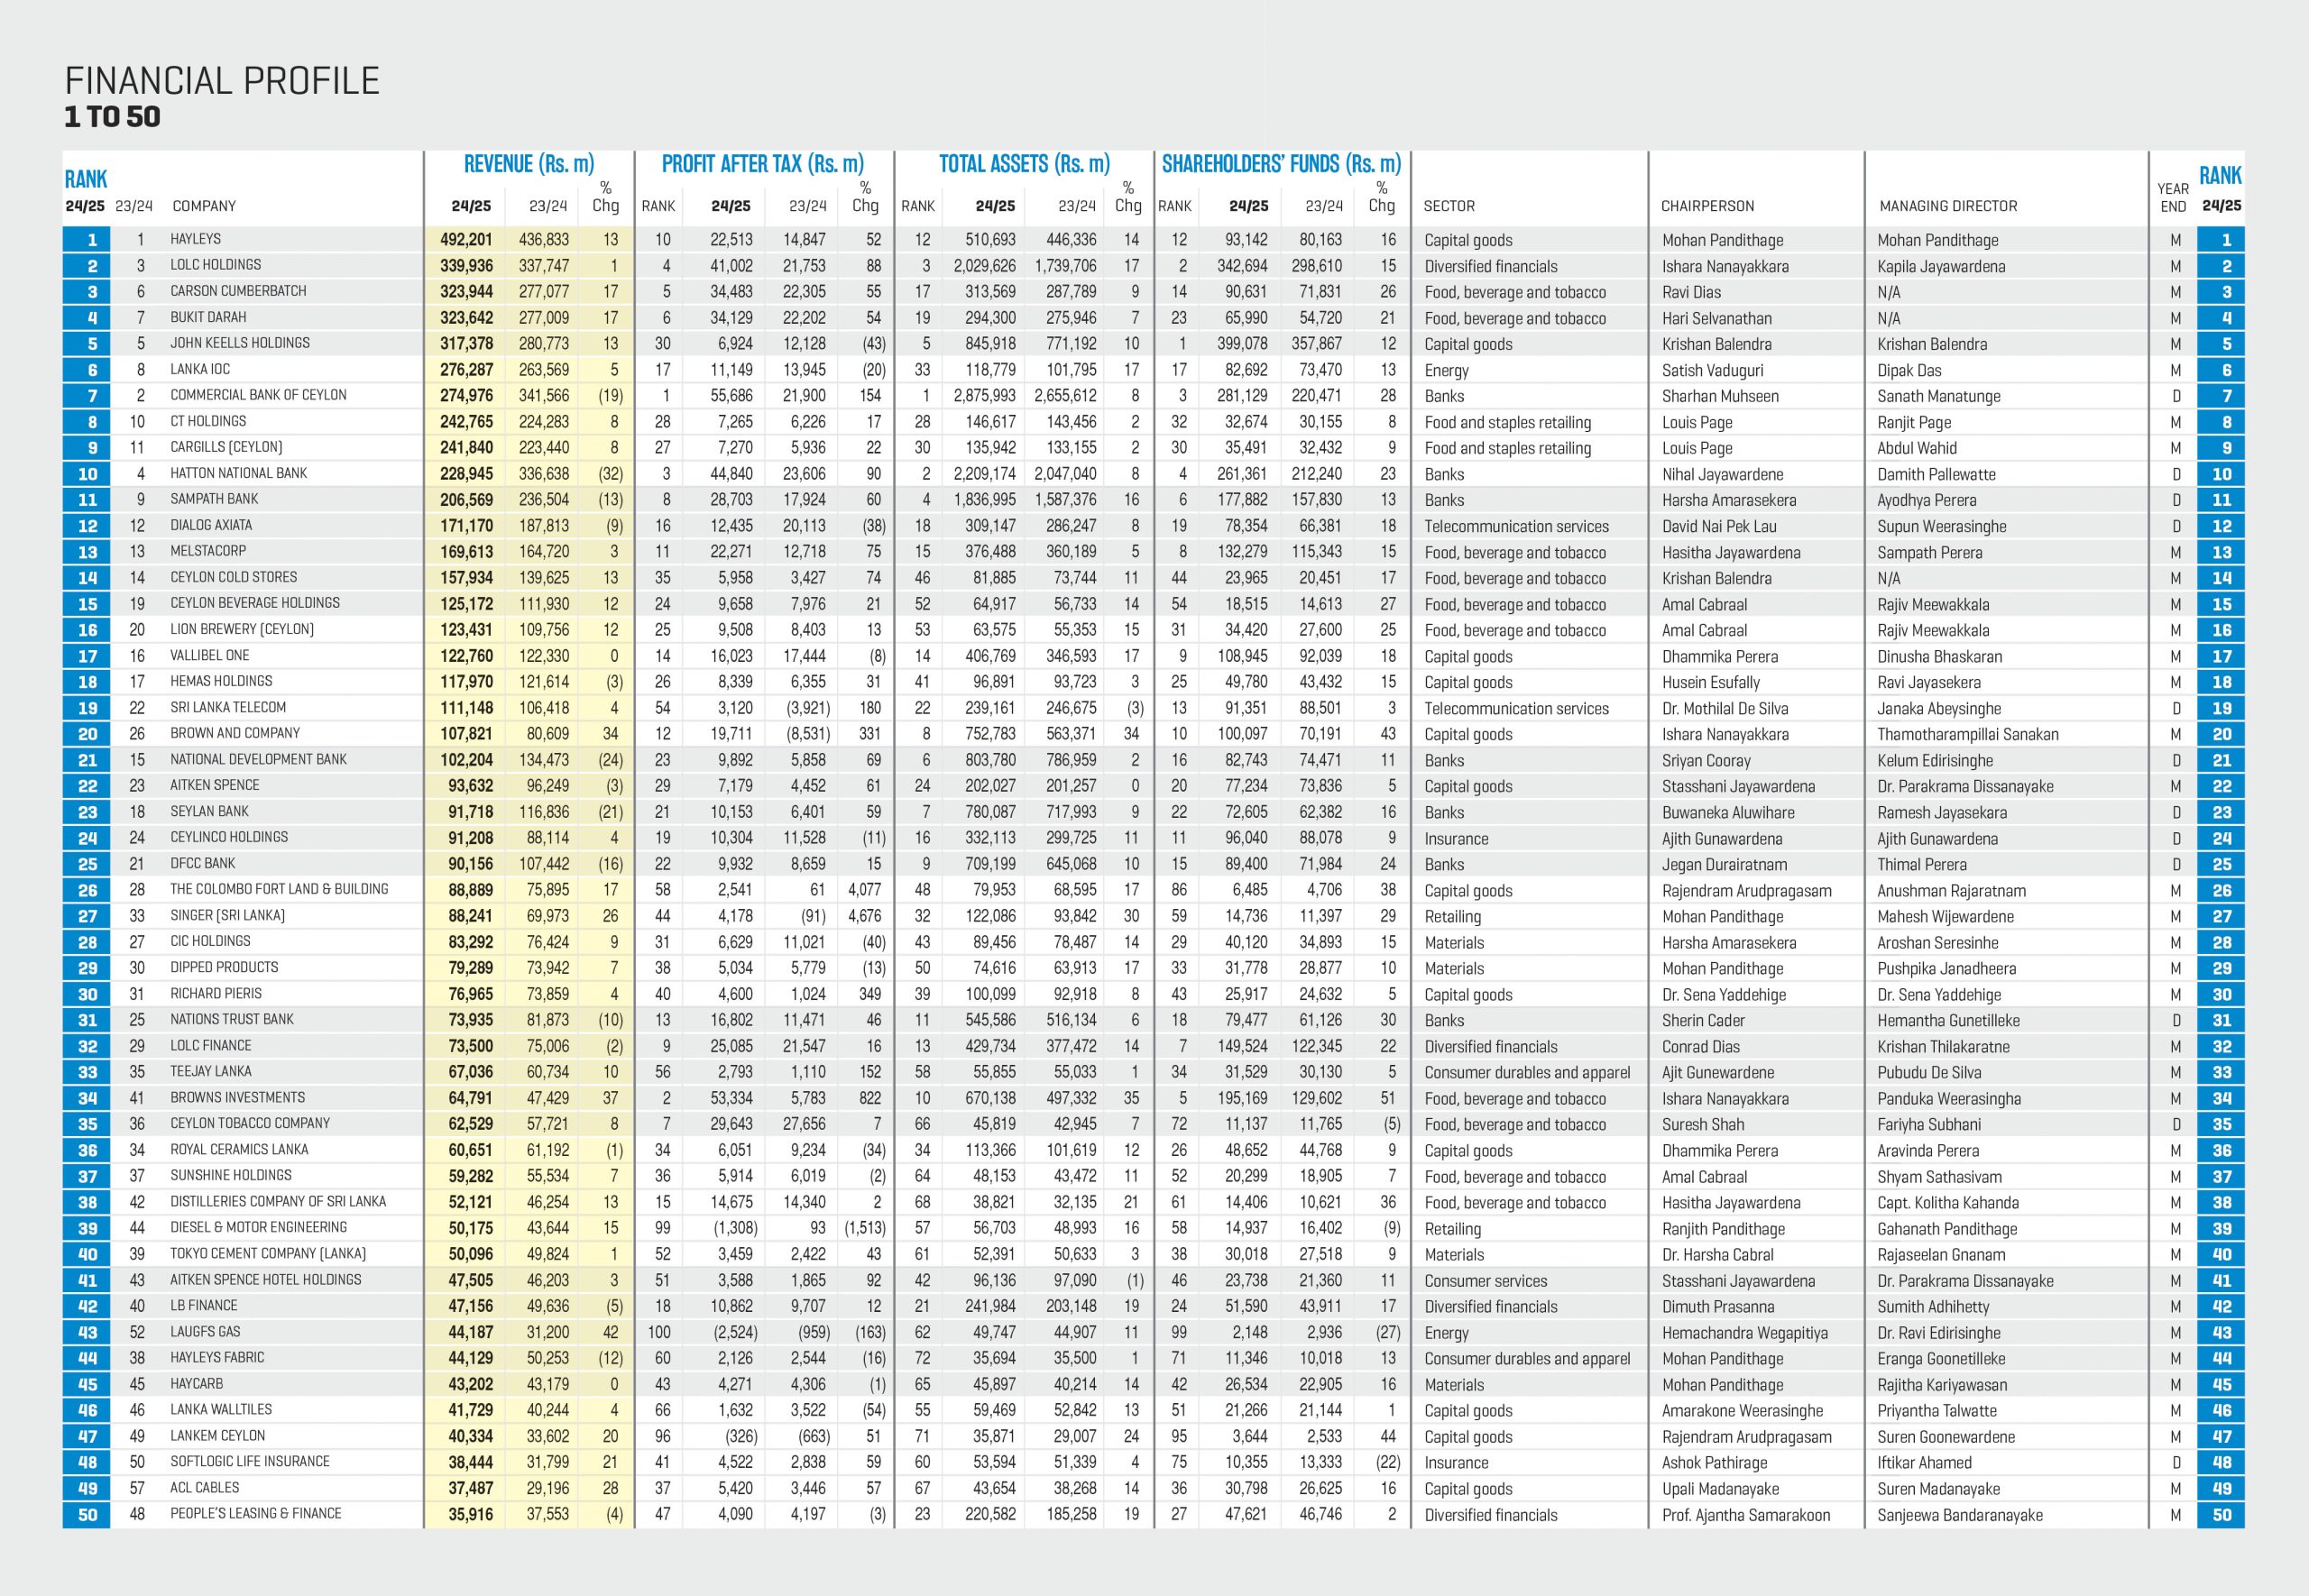The image size is (2309, 1596).
Task: Click the PROFIT AFTER TAX column heading
Action: click(x=762, y=164)
